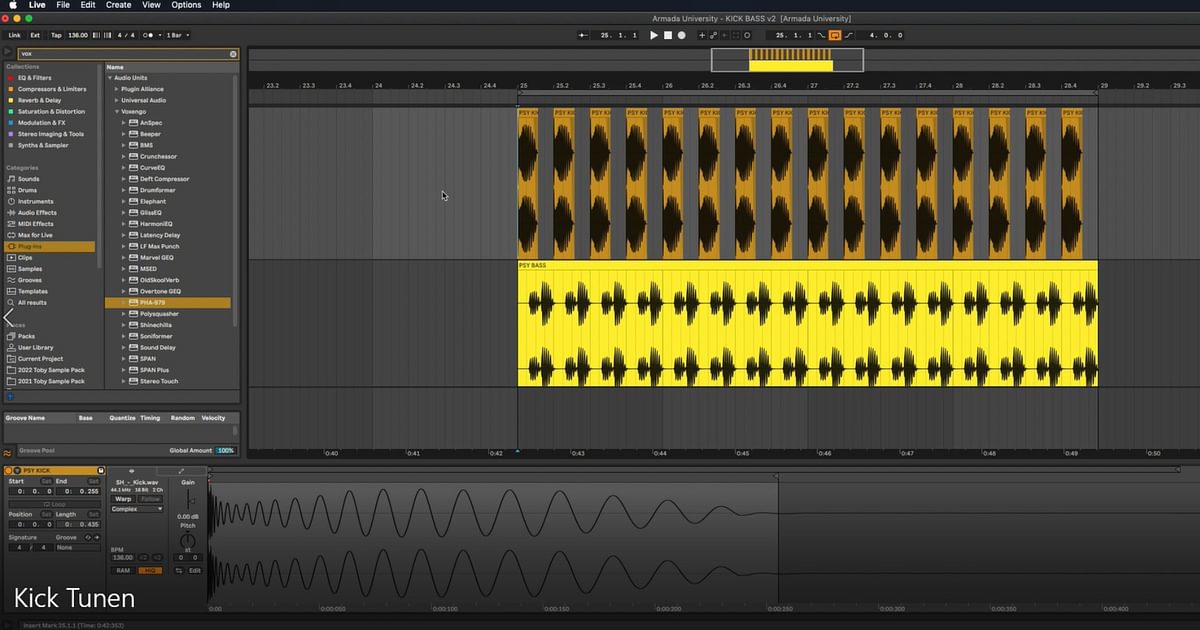Viewport: 1200px width, 630px height.
Task: Enable Warp for SH_-_Kick.wav
Action: click(x=122, y=498)
